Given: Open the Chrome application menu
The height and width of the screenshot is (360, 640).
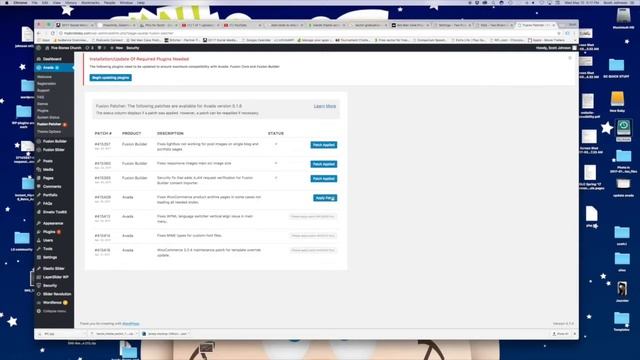Looking at the screenshot, I should coord(20,2).
